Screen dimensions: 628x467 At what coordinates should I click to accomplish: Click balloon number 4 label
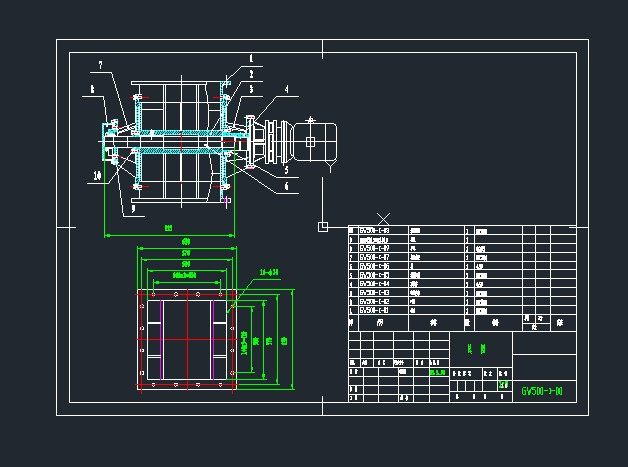[x=286, y=89]
